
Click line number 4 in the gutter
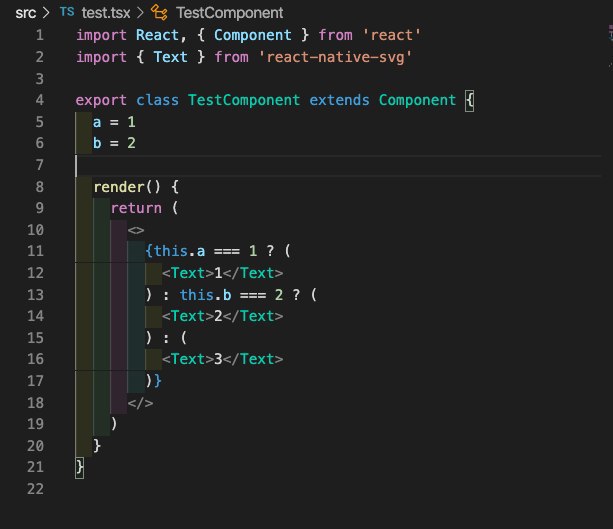point(39,100)
